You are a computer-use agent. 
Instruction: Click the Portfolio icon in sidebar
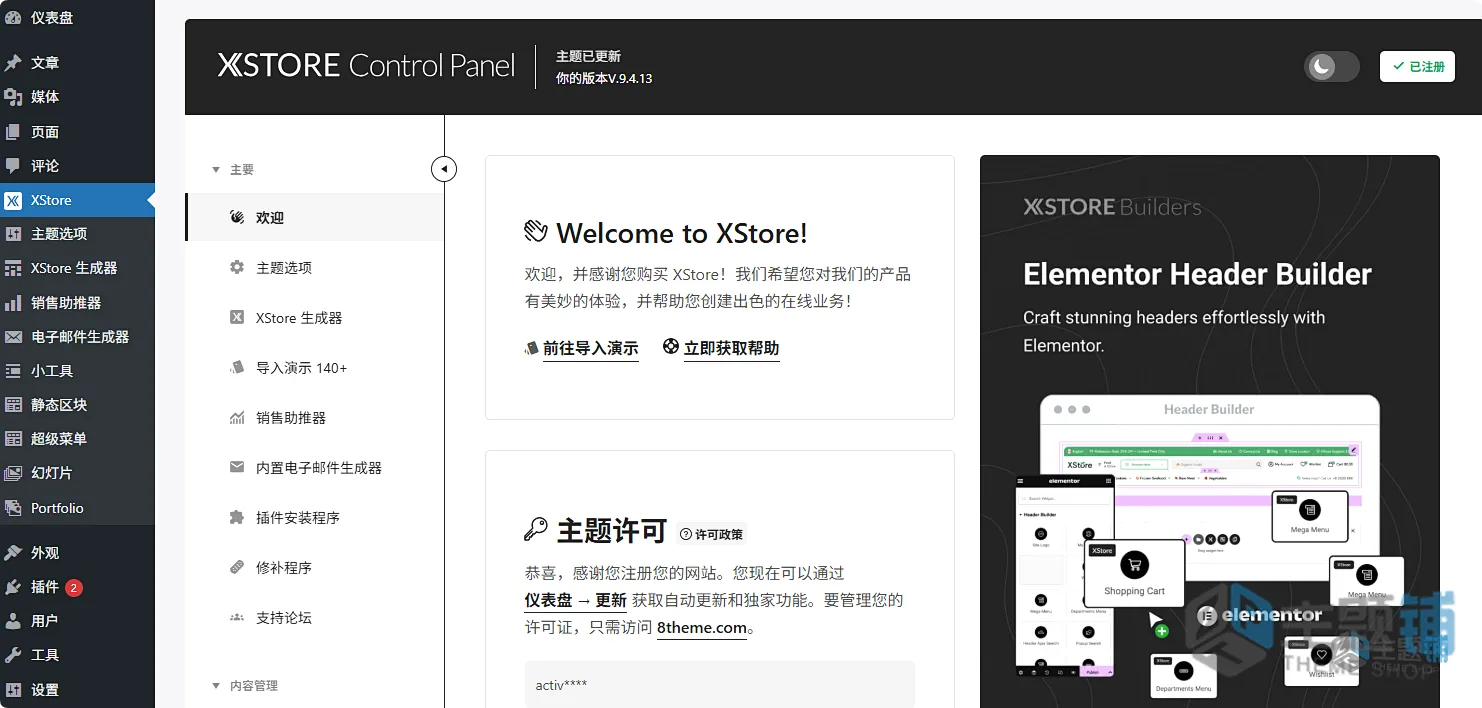click(13, 508)
